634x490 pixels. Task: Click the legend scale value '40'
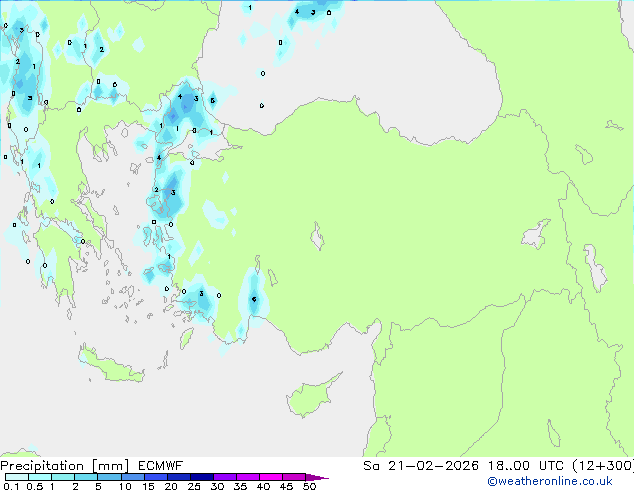263,486
